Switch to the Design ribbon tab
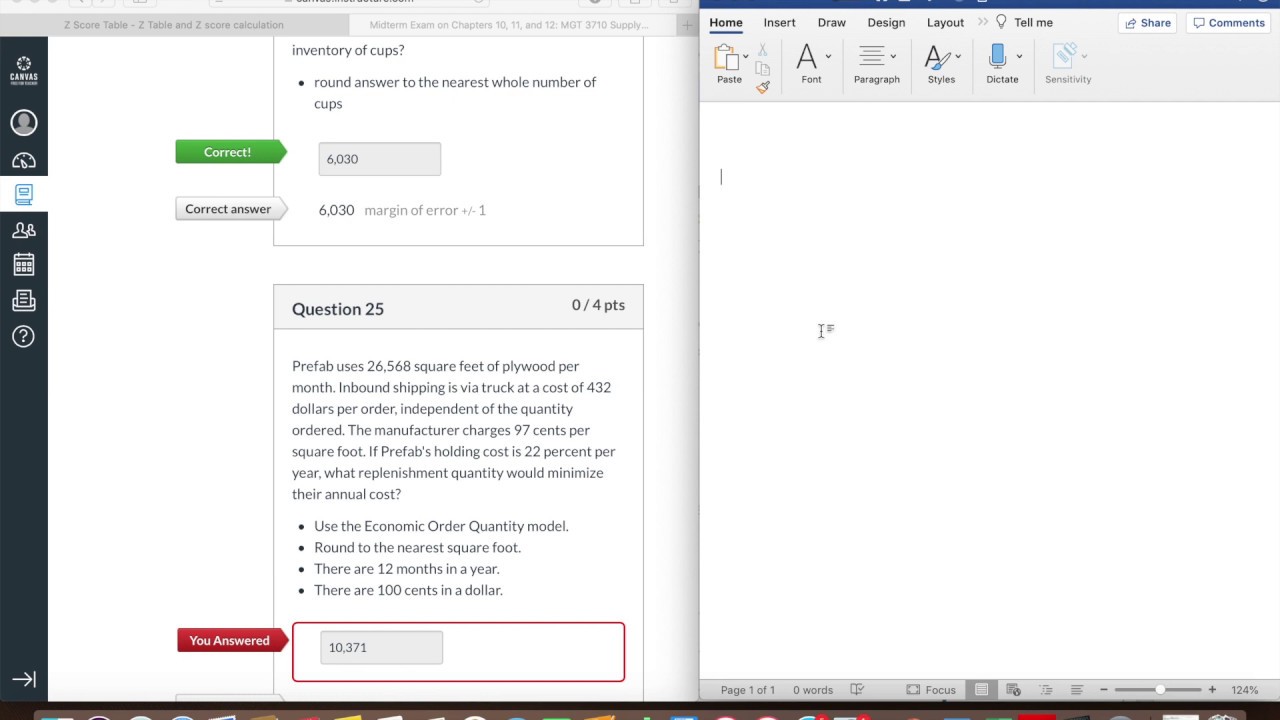 886,23
